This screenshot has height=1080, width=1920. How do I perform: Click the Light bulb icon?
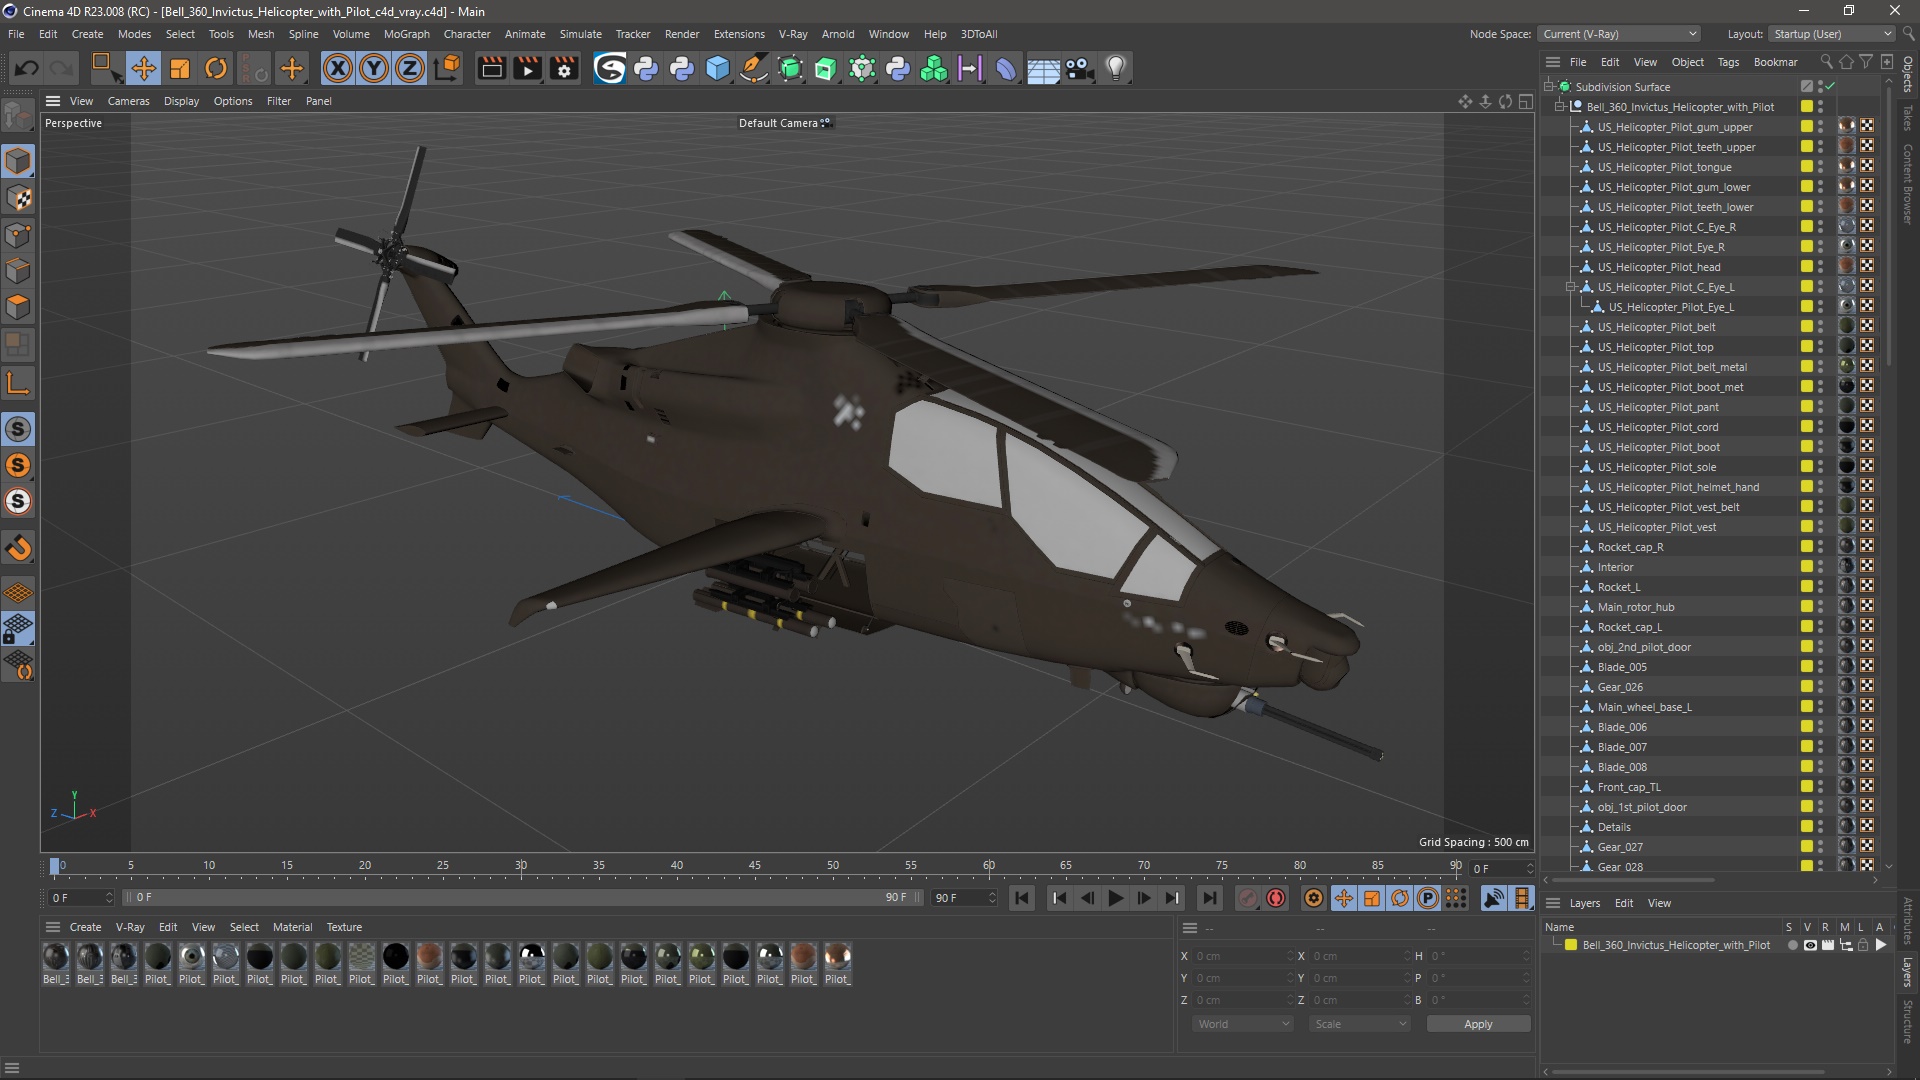pyautogui.click(x=1116, y=68)
